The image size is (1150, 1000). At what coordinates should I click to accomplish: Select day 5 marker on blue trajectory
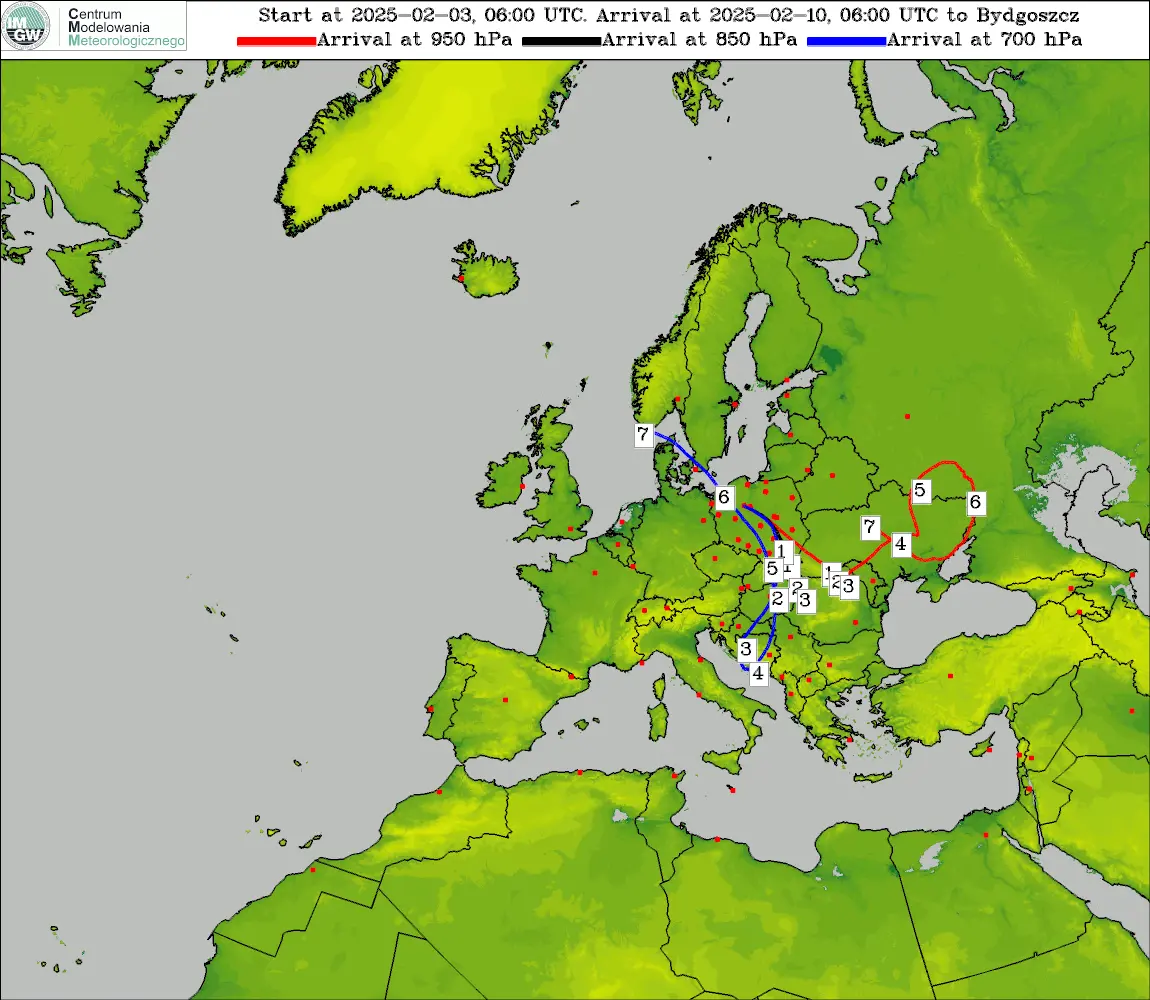click(x=772, y=569)
